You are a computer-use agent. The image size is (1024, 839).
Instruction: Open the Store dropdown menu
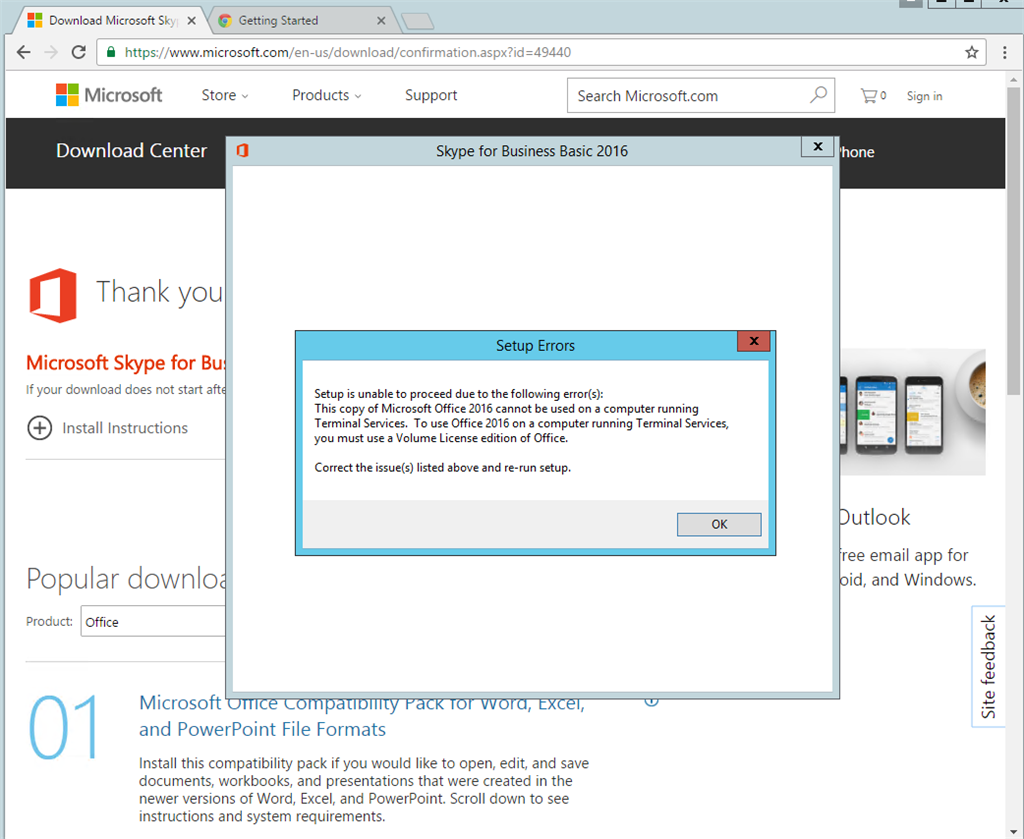pyautogui.click(x=225, y=95)
